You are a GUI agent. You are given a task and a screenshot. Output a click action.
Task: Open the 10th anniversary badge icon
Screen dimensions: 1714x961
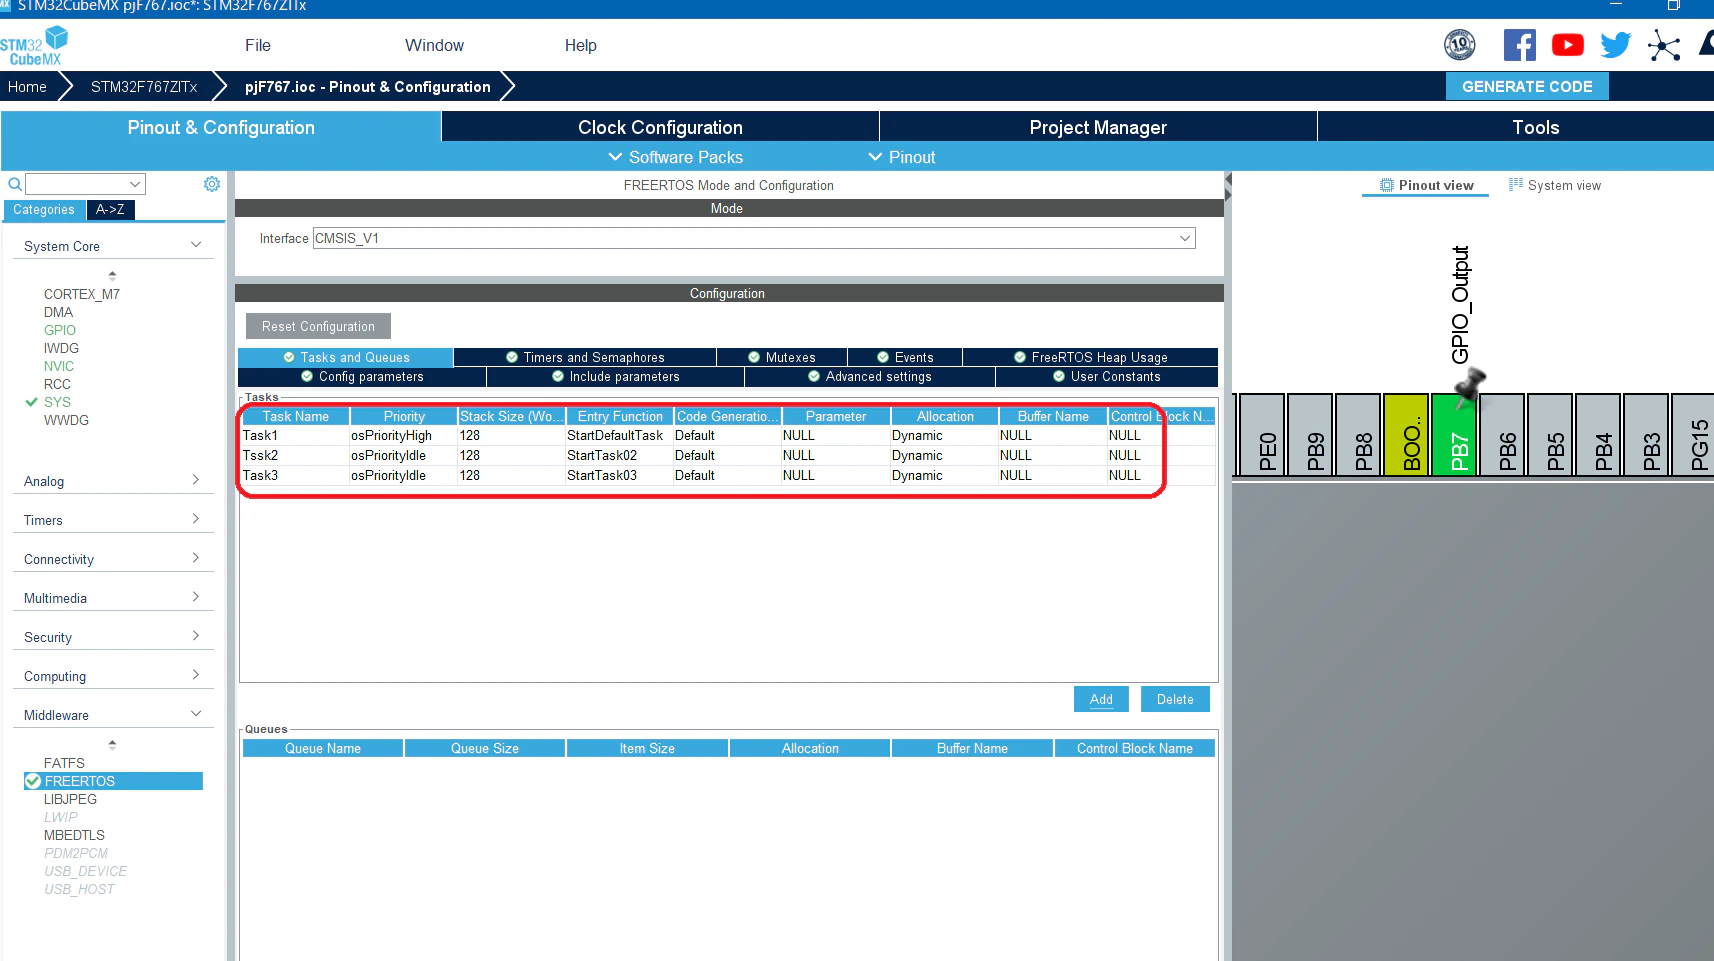1460,45
